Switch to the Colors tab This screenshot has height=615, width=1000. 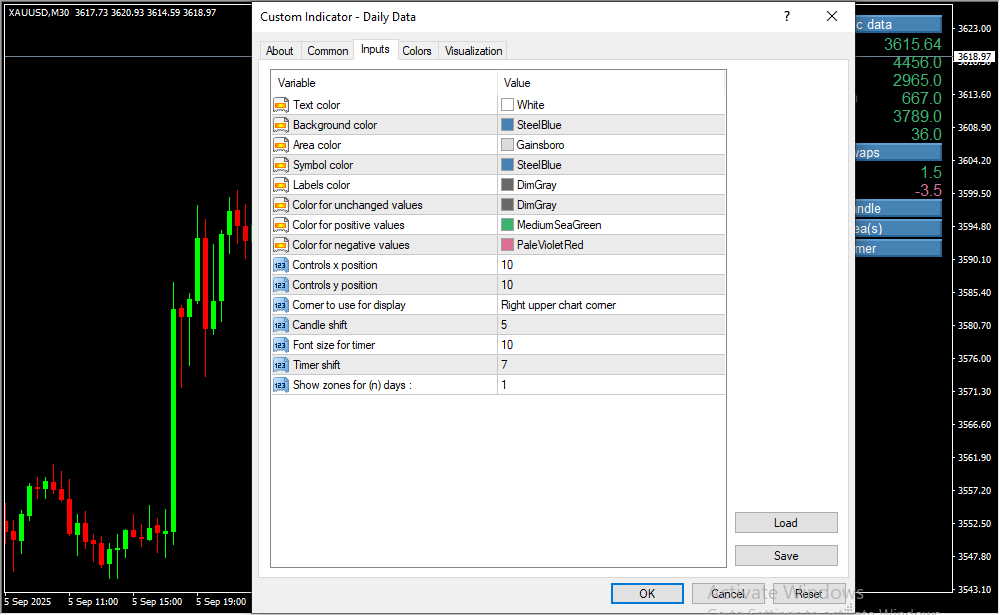pos(417,51)
